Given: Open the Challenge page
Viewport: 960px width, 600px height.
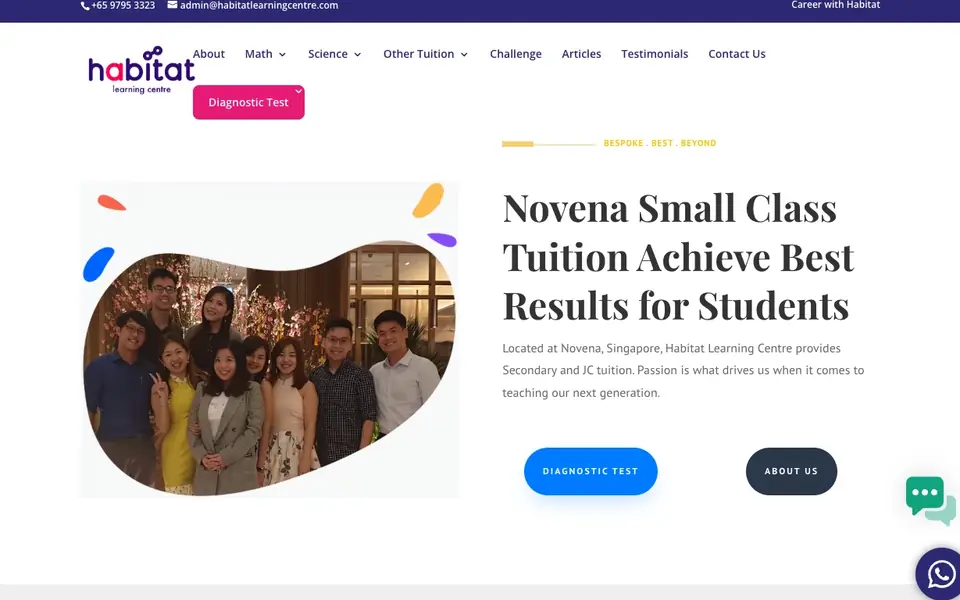Looking at the screenshot, I should pyautogui.click(x=516, y=54).
